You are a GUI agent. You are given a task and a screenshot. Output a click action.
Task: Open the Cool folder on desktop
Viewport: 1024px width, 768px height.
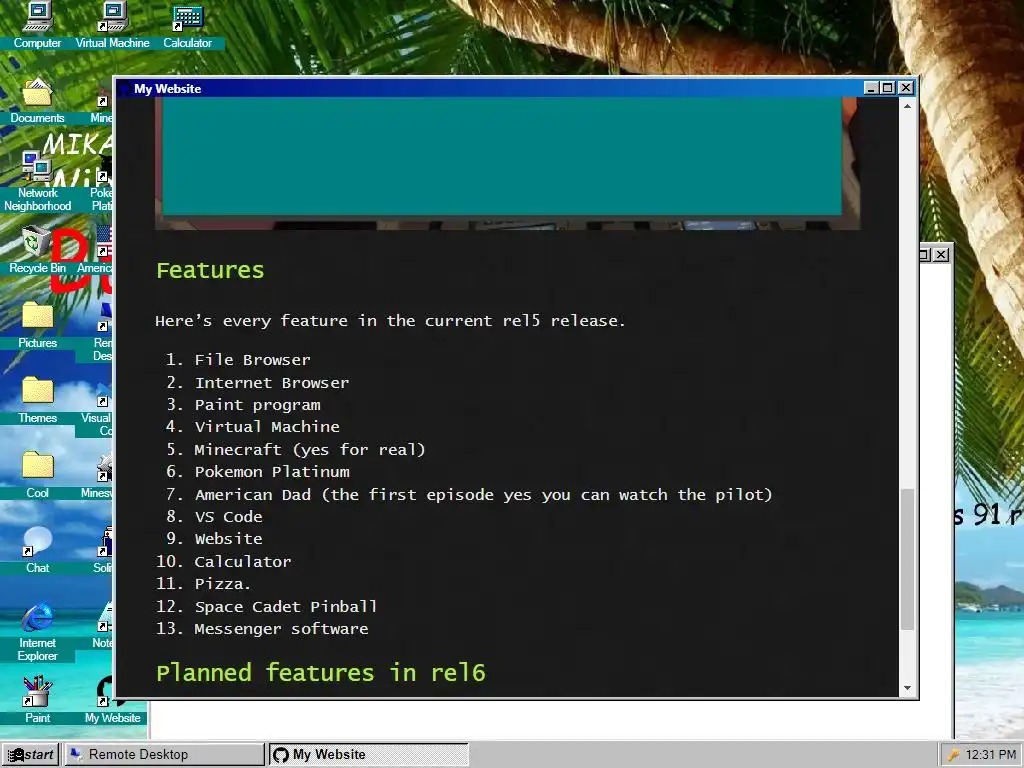(x=37, y=475)
